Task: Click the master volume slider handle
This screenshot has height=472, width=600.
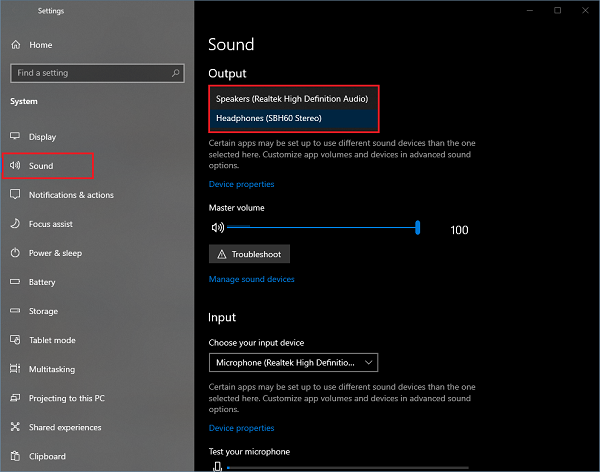Action: 417,228
